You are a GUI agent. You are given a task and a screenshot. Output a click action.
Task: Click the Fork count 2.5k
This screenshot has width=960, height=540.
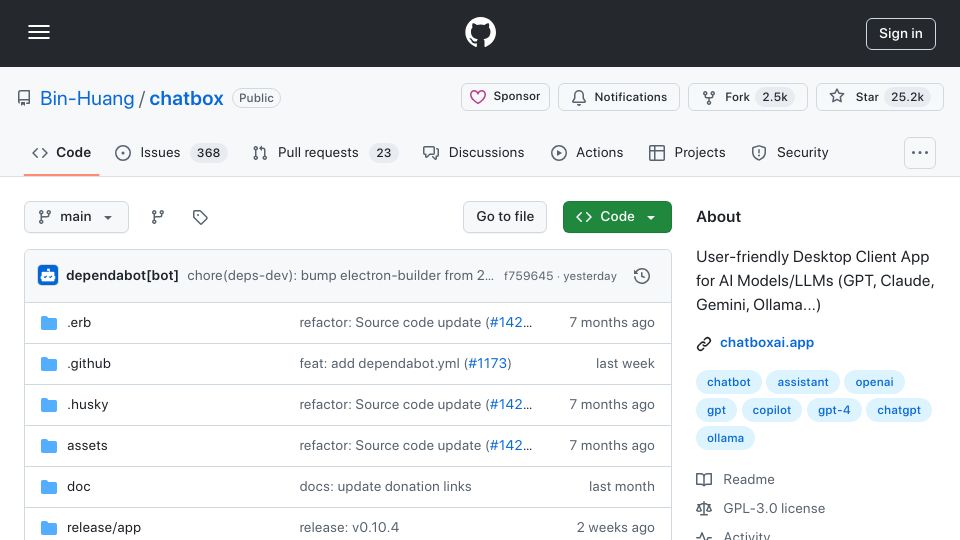tap(774, 97)
